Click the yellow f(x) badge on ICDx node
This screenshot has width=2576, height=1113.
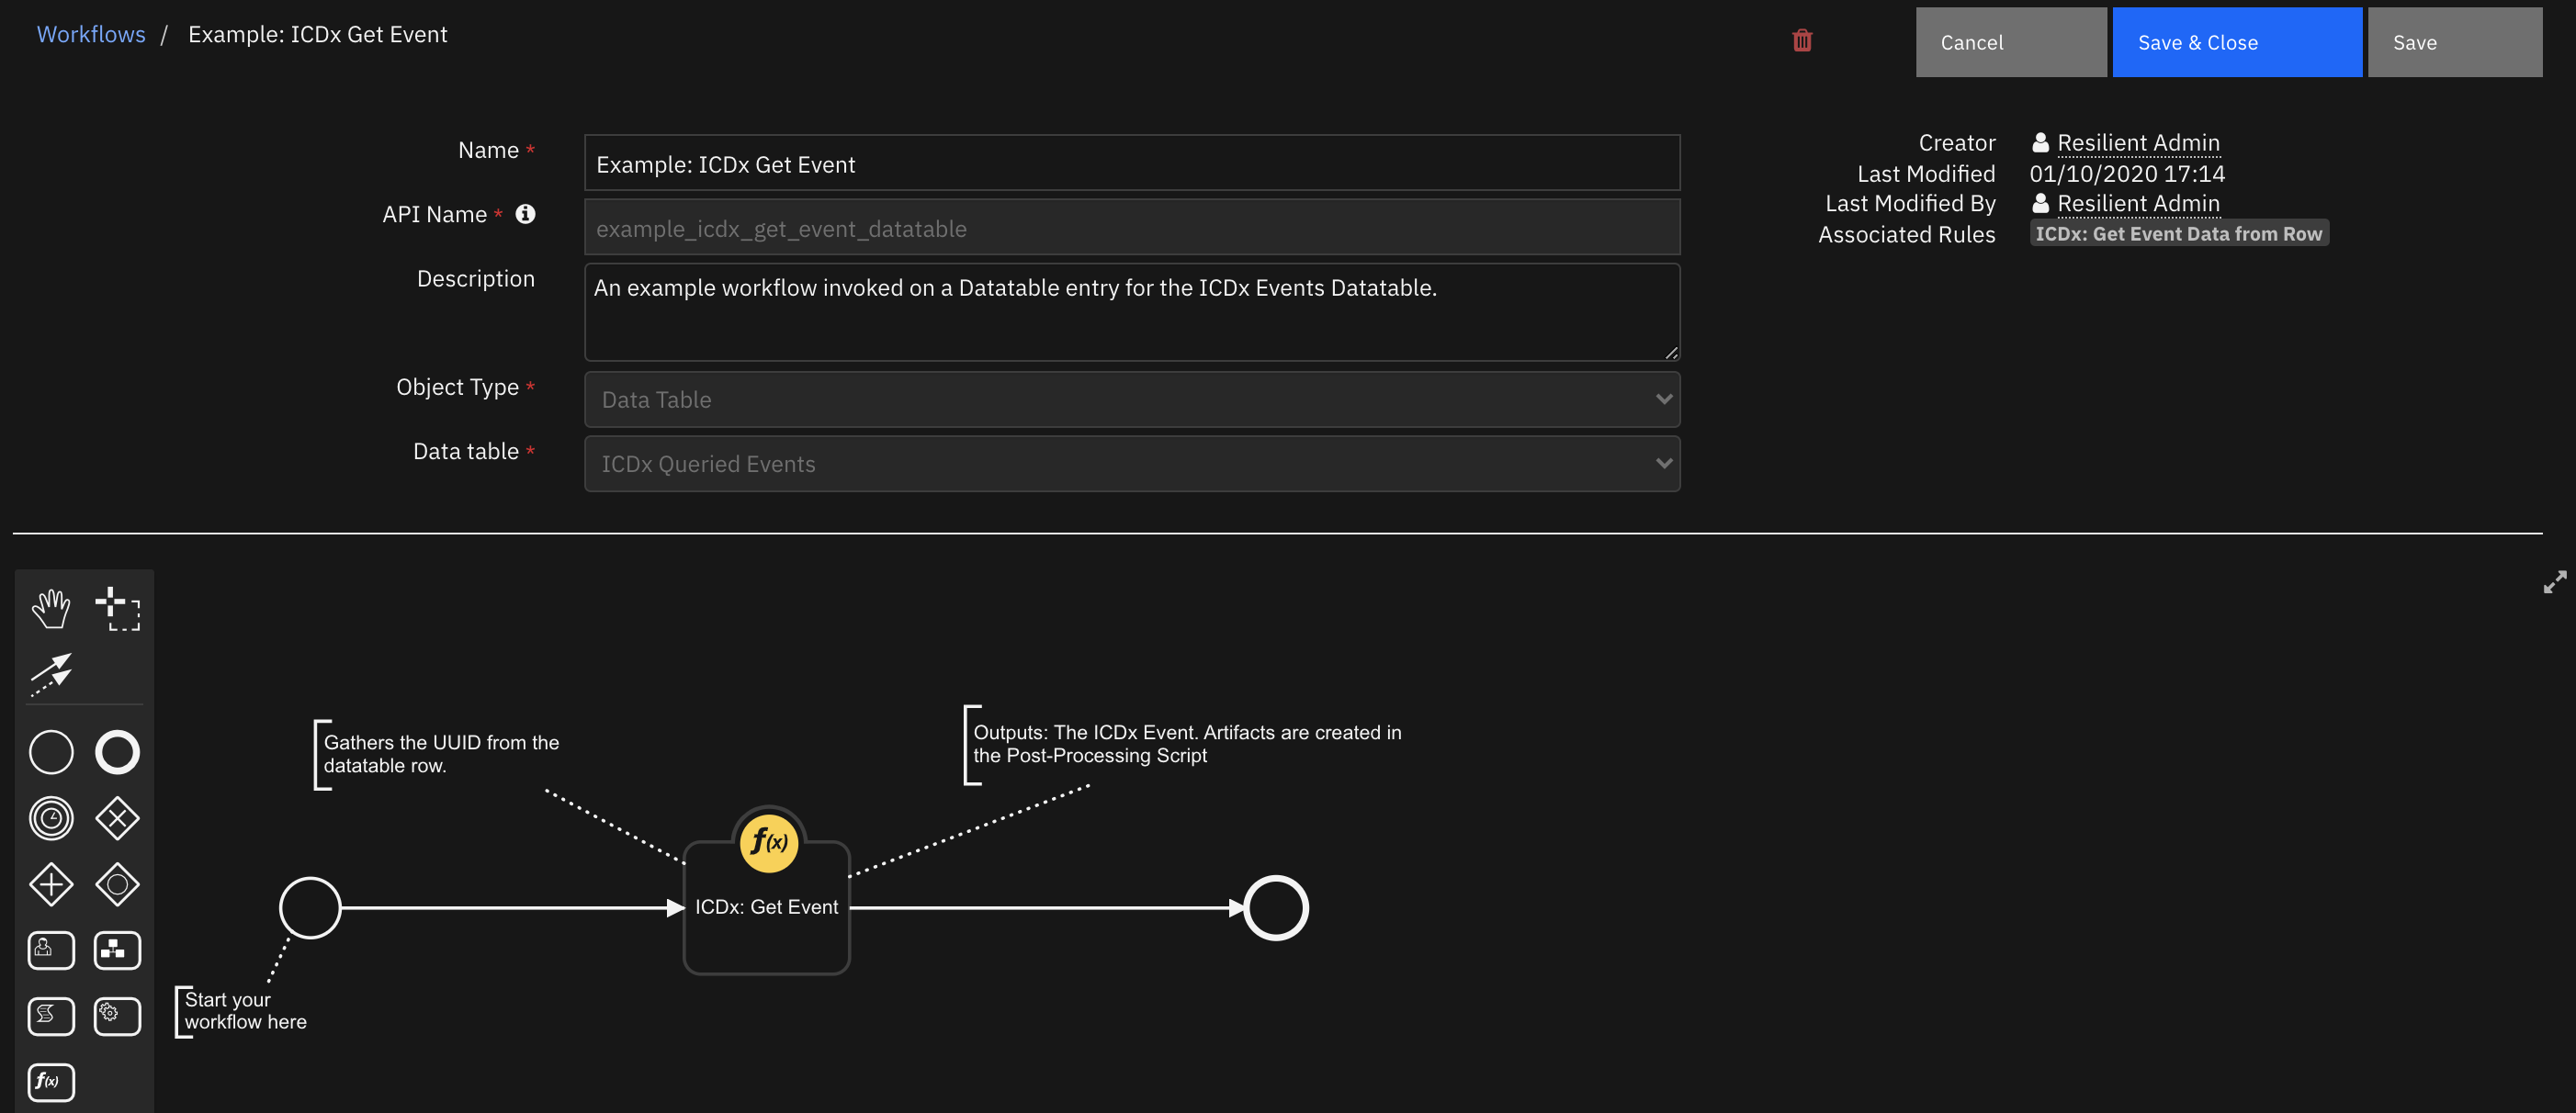coord(768,841)
